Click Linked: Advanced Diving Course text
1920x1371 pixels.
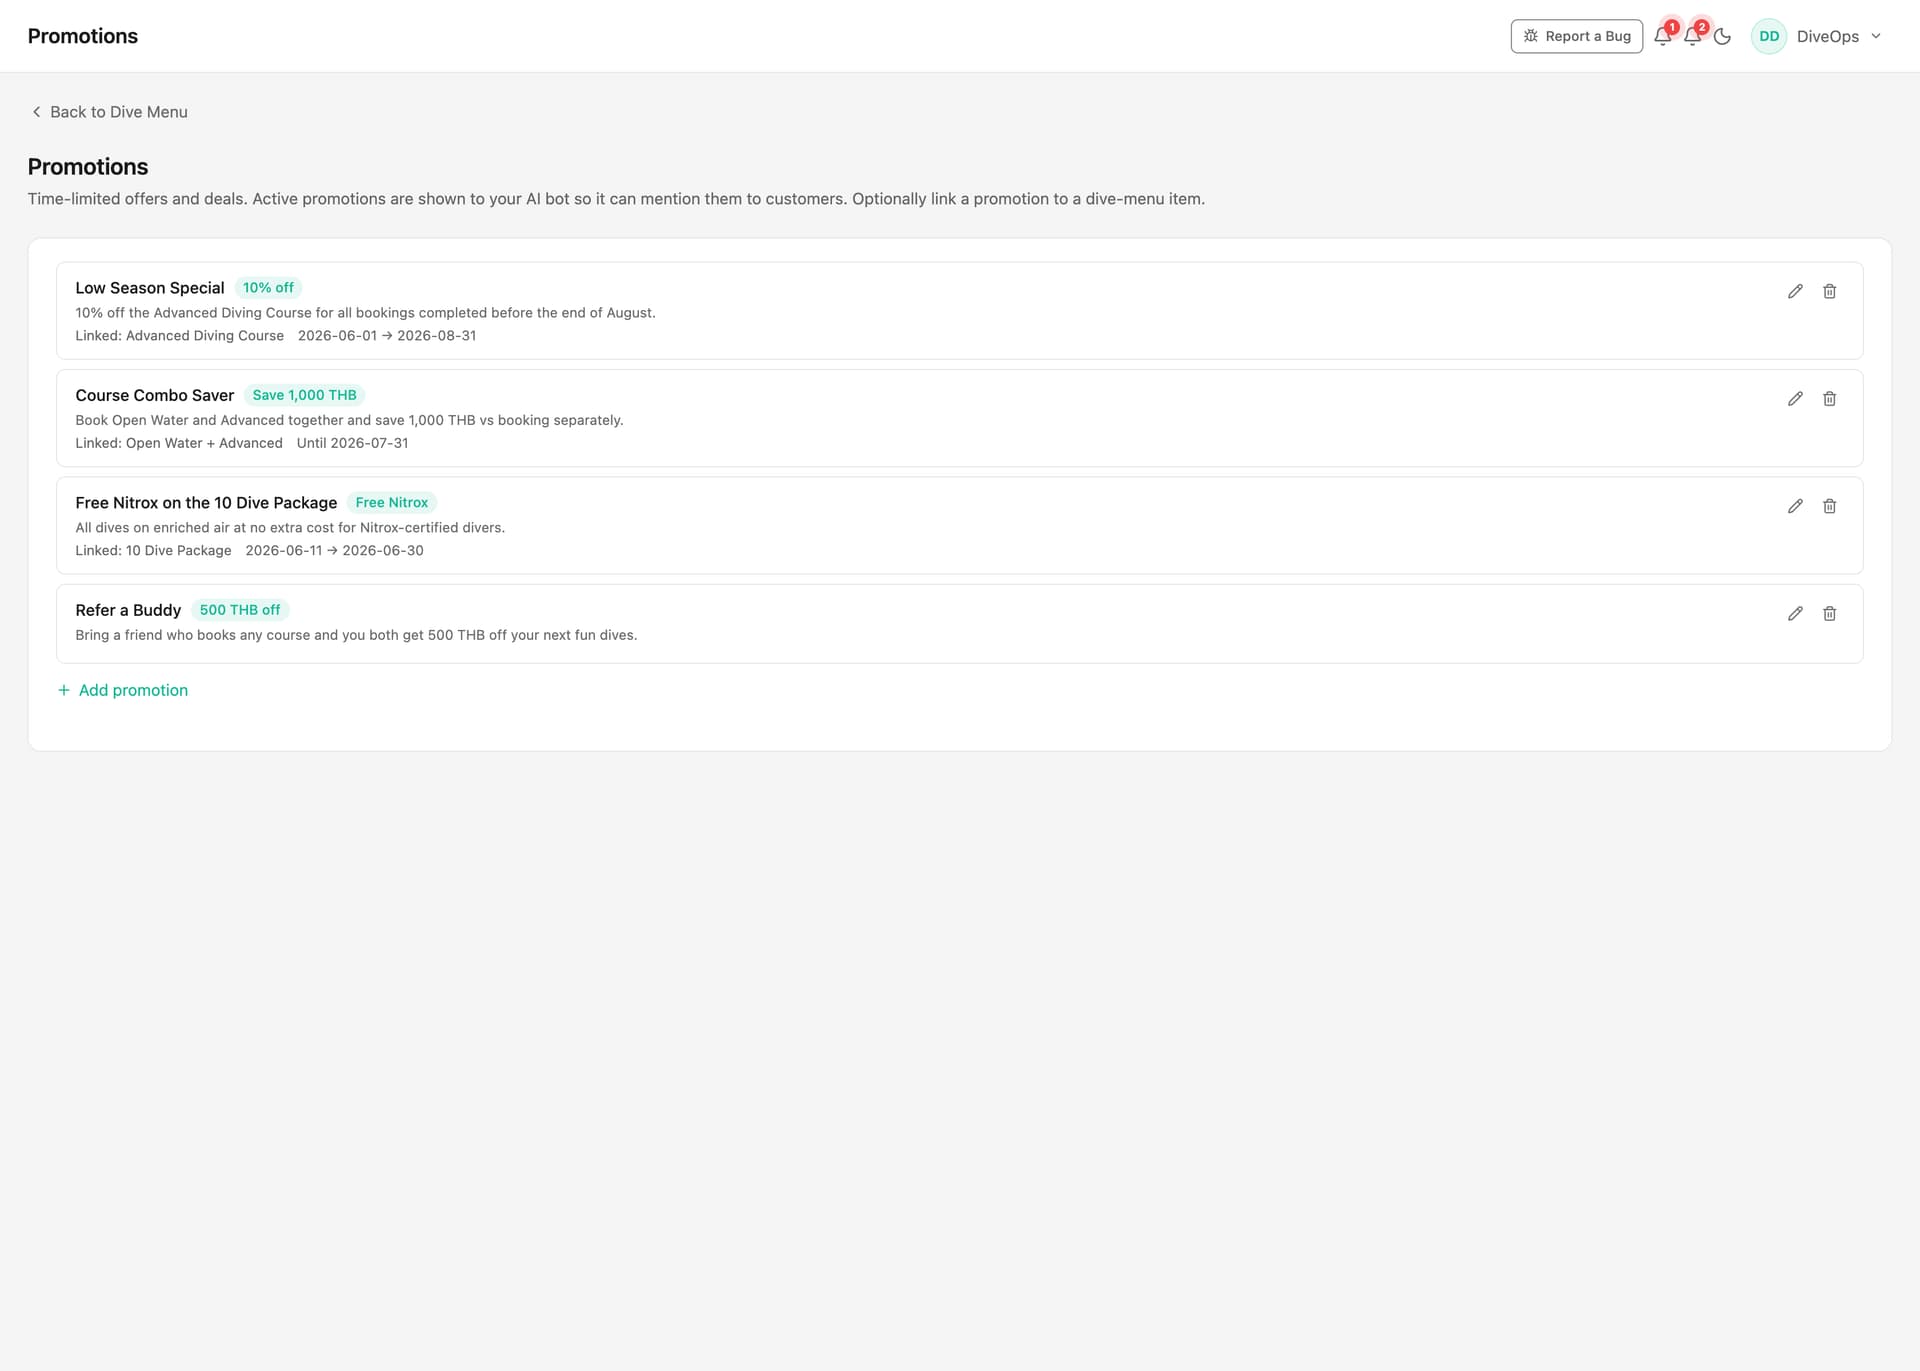point(180,336)
